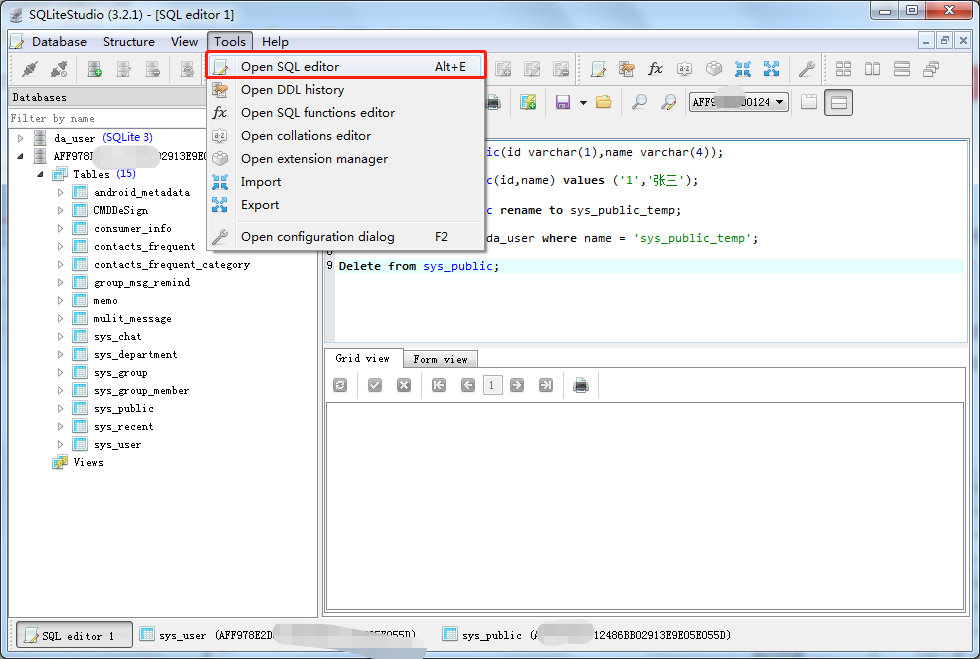This screenshot has width=980, height=659.
Task: Click the export results icon in editor toolbar
Action: click(528, 102)
